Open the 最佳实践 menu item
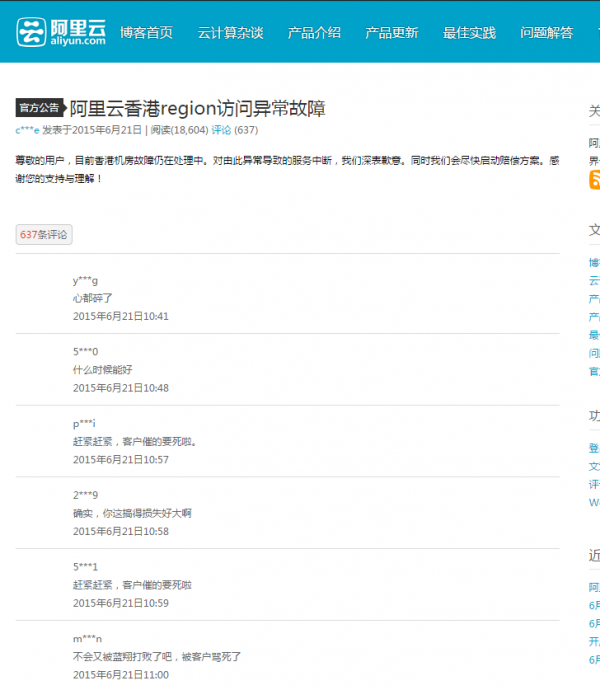This screenshot has height=690, width=600. (x=469, y=33)
